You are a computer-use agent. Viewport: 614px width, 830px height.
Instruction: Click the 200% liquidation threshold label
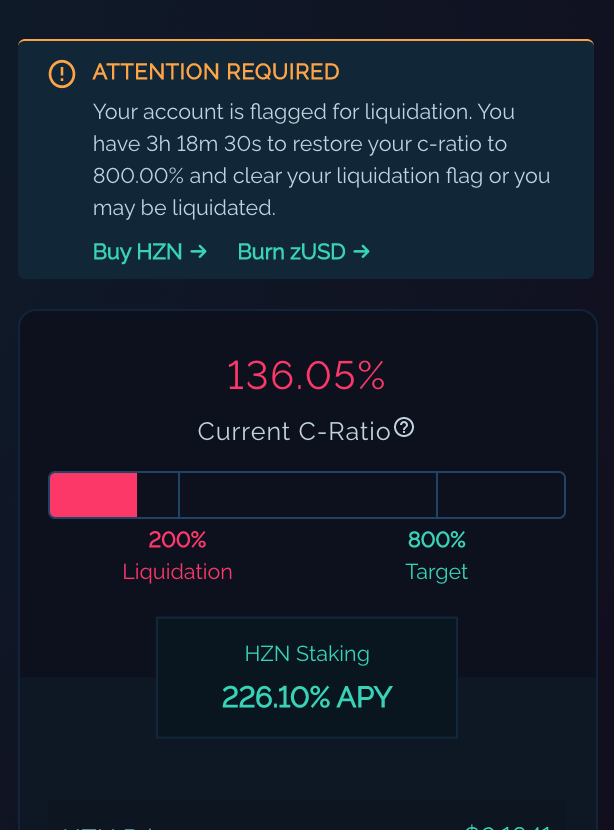(x=177, y=540)
